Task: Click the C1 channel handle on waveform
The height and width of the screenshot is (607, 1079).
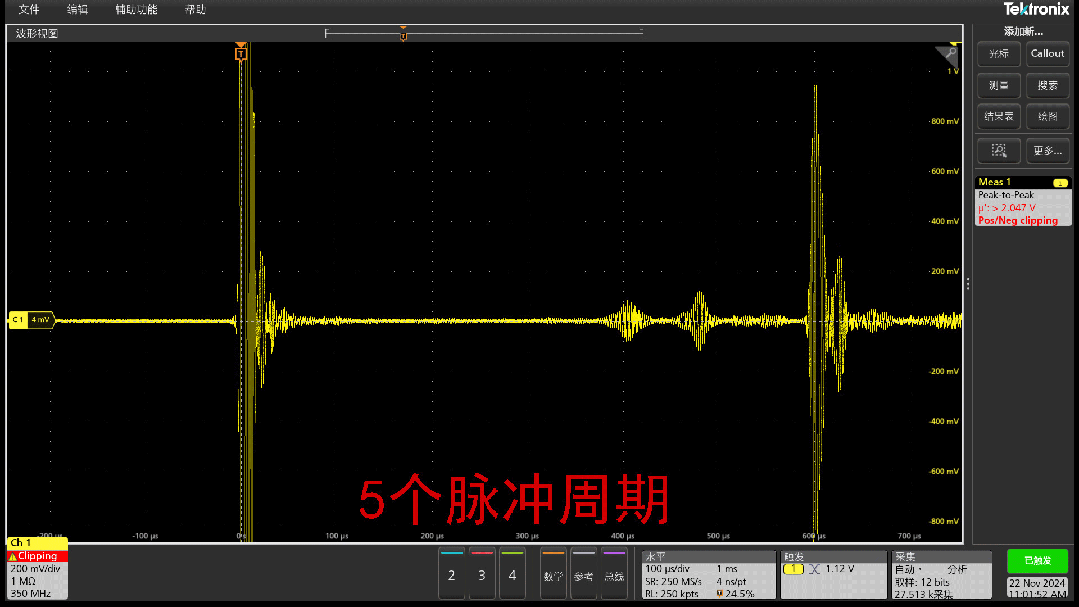Action: [30, 320]
